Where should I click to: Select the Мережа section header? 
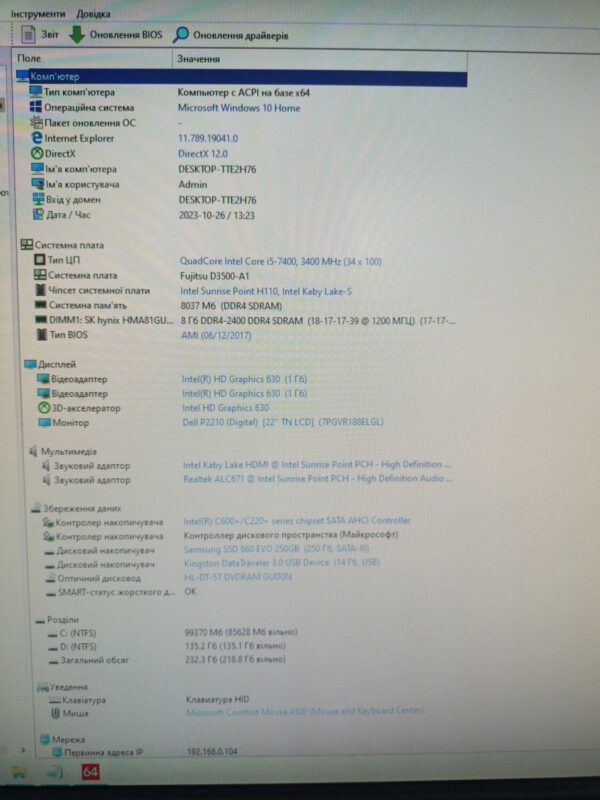[63, 739]
